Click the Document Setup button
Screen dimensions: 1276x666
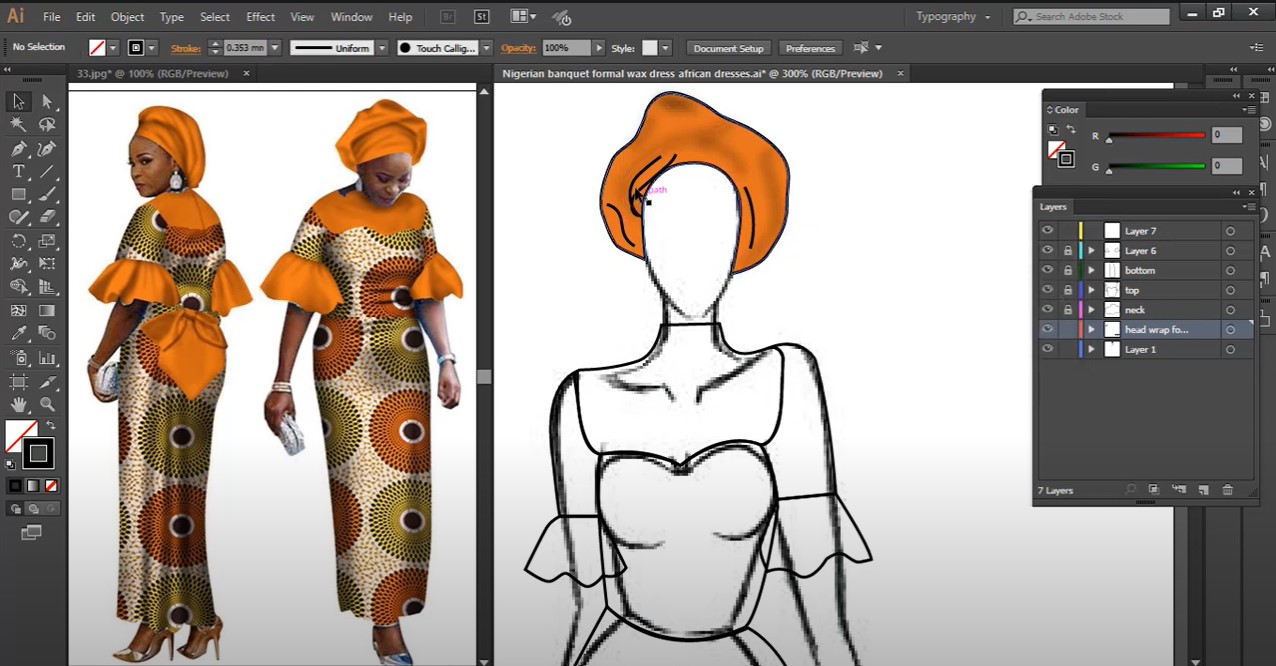[728, 48]
